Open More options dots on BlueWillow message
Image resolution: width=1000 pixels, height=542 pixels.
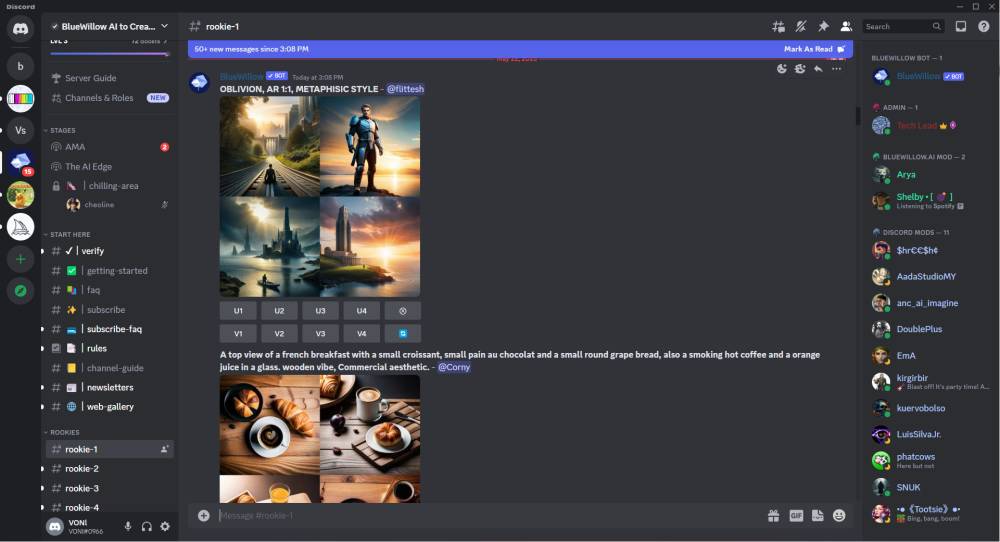point(836,69)
